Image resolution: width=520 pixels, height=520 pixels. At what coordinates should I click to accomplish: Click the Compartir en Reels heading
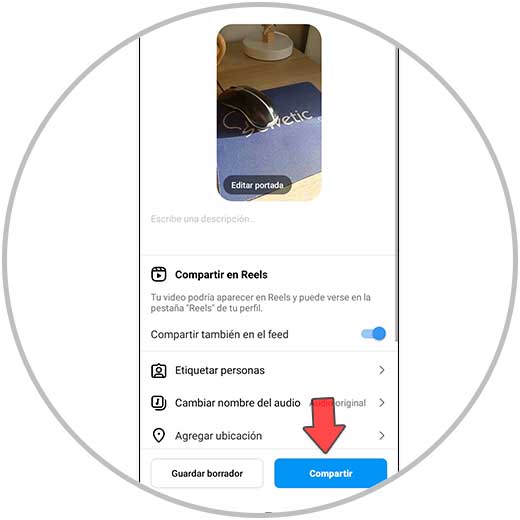pyautogui.click(x=221, y=274)
